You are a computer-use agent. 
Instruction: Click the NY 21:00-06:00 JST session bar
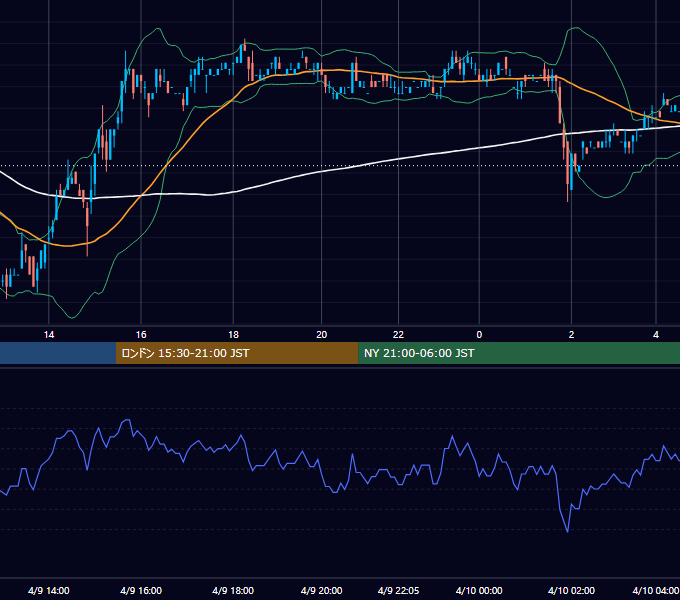pos(519,353)
